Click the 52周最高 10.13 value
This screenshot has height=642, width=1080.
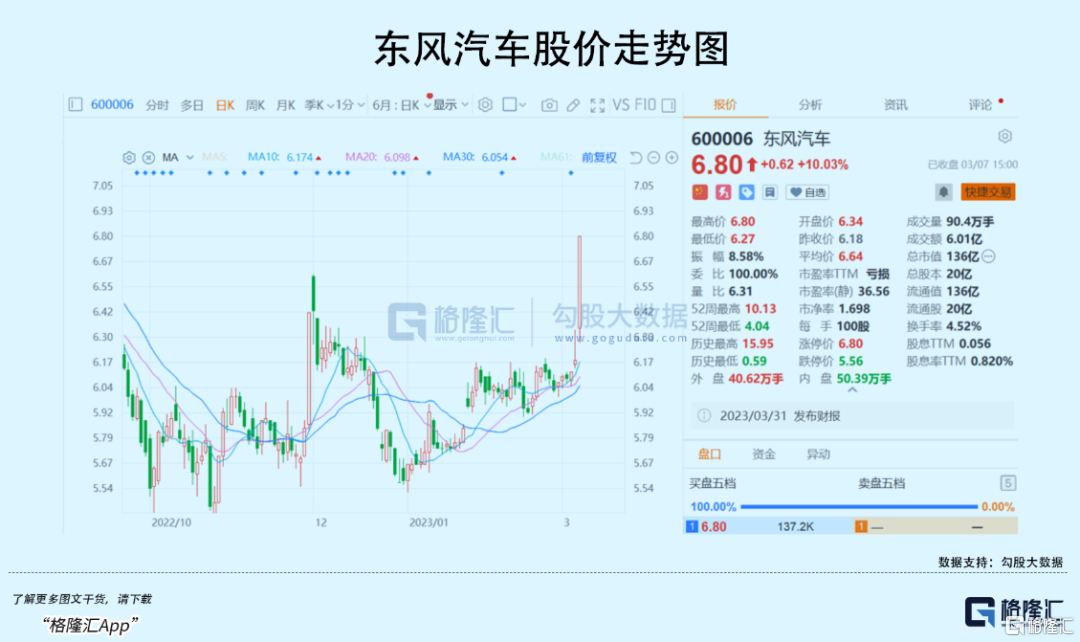(x=760, y=309)
